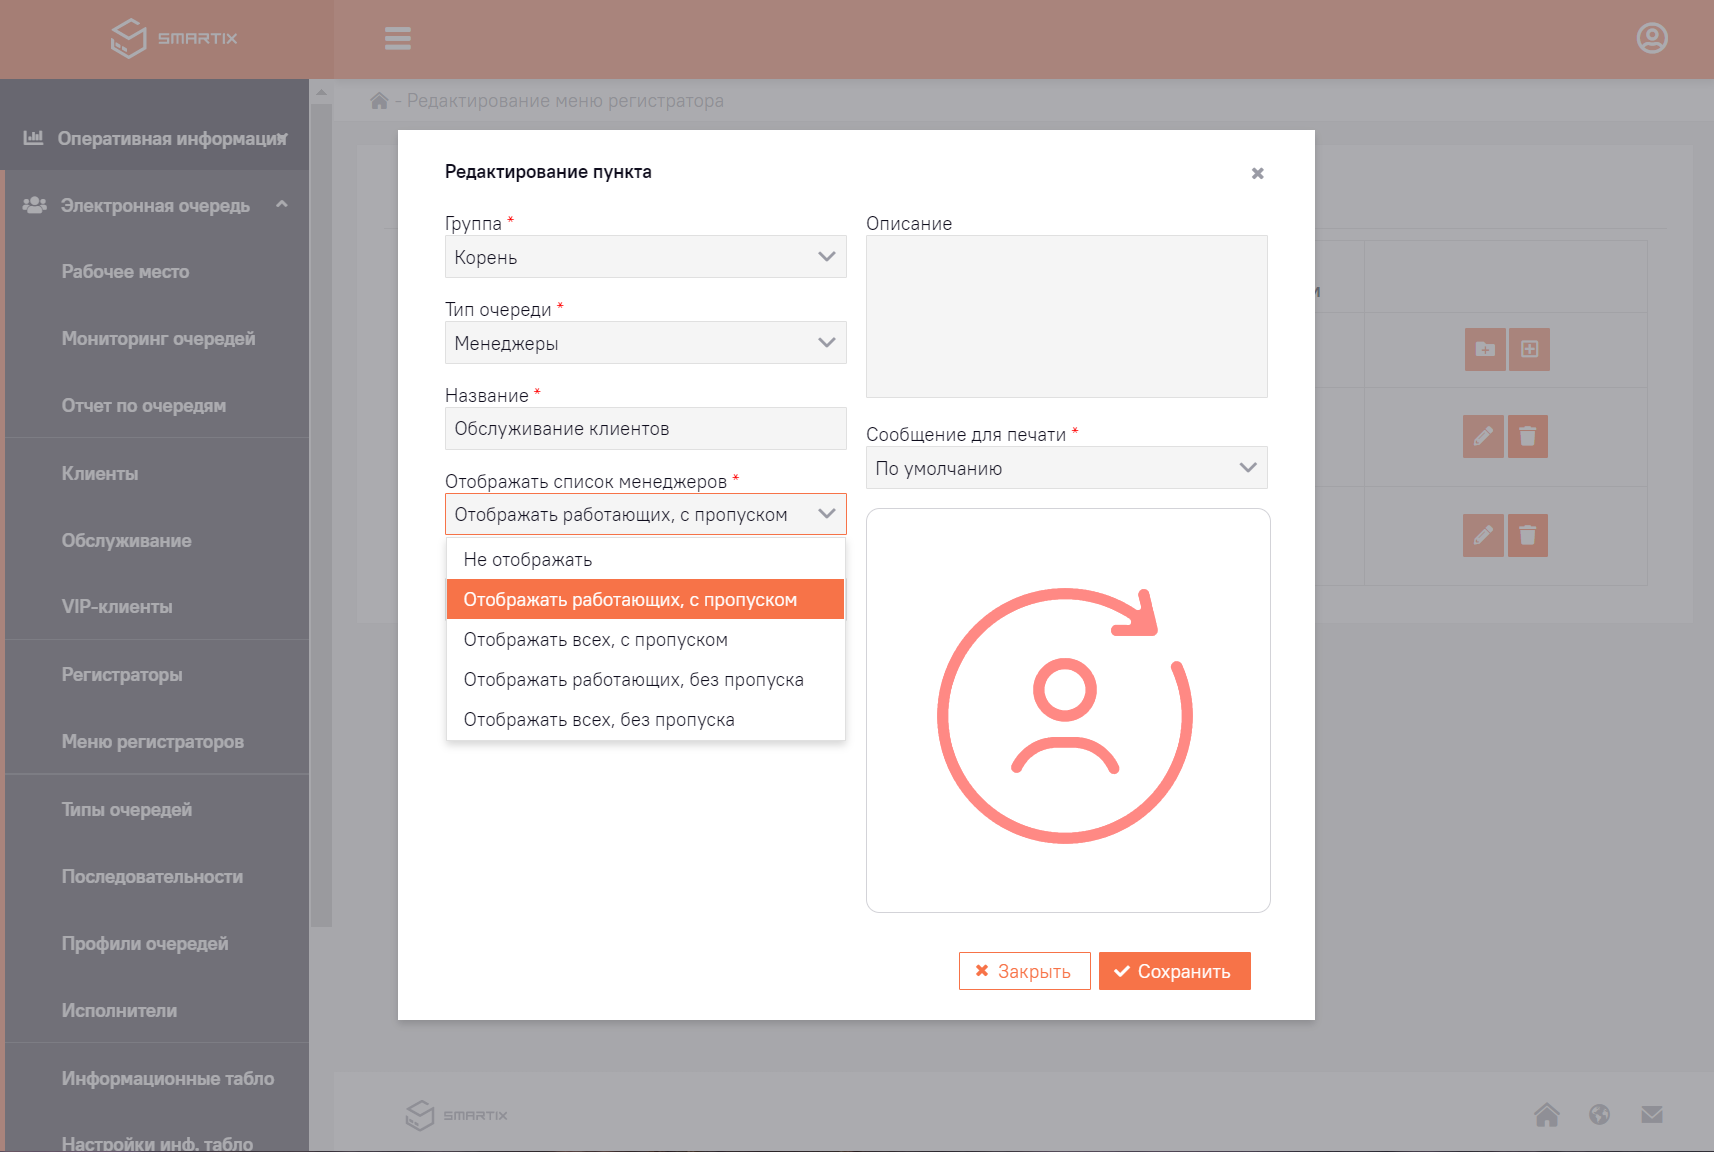The height and width of the screenshot is (1152, 1714).
Task: Toggle the hamburger menu icon
Action: tap(398, 38)
